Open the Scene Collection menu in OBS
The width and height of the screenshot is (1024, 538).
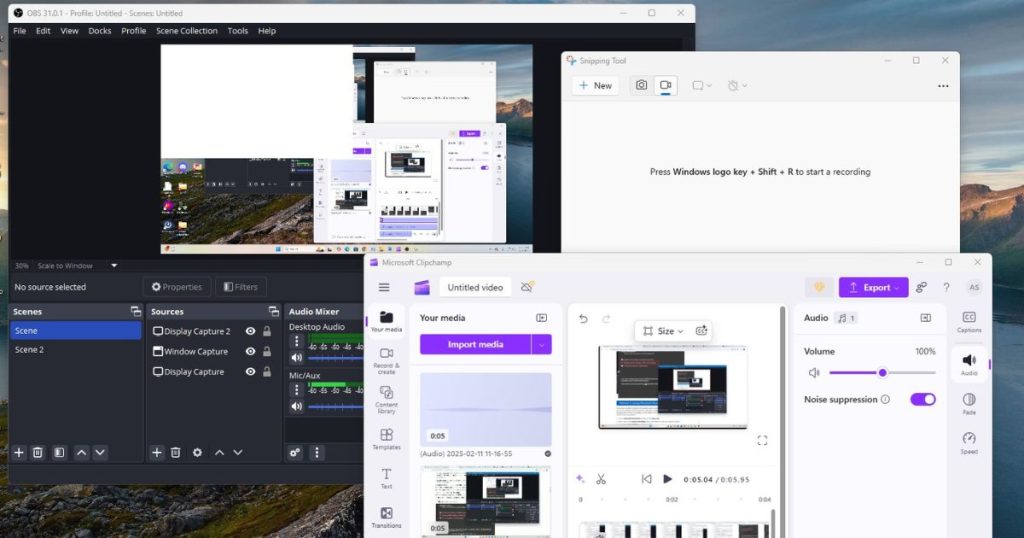click(187, 31)
